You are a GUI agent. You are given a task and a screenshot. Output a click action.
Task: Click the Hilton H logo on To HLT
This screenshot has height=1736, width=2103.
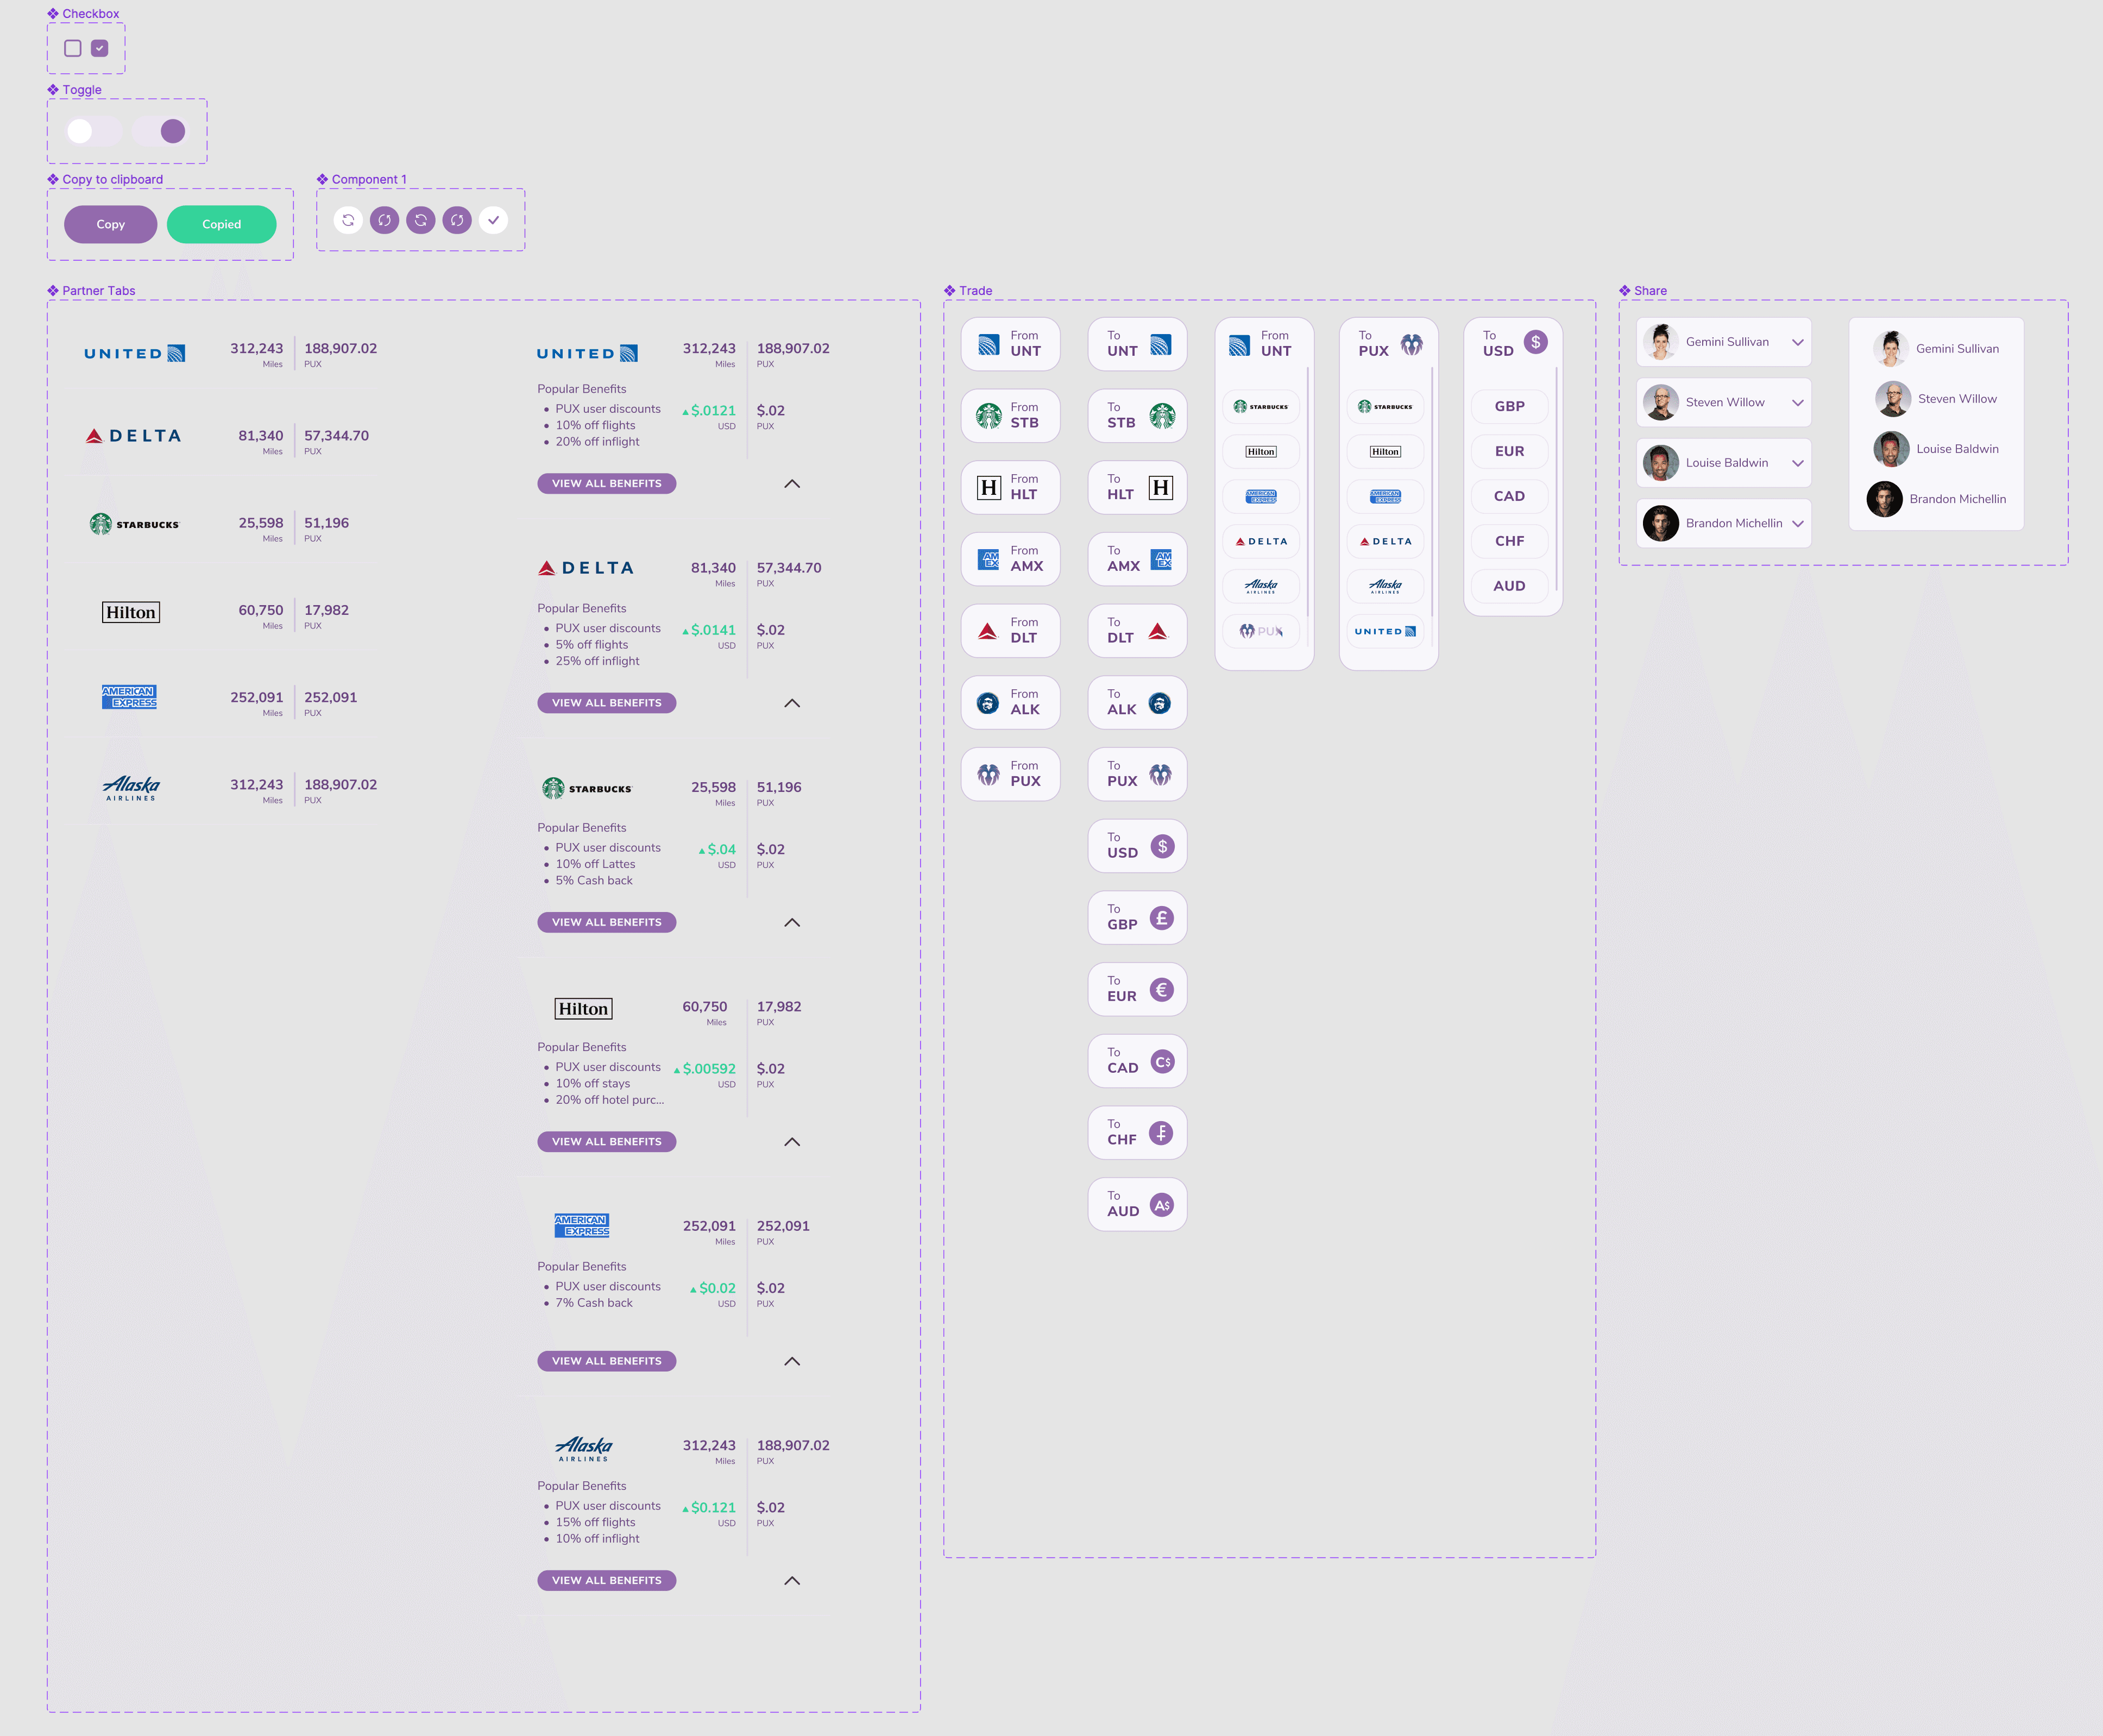pos(1161,487)
